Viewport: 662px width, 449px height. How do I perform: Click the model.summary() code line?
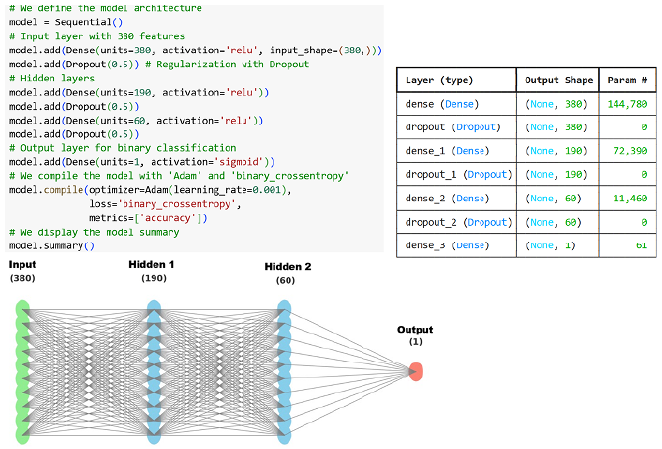(51, 245)
